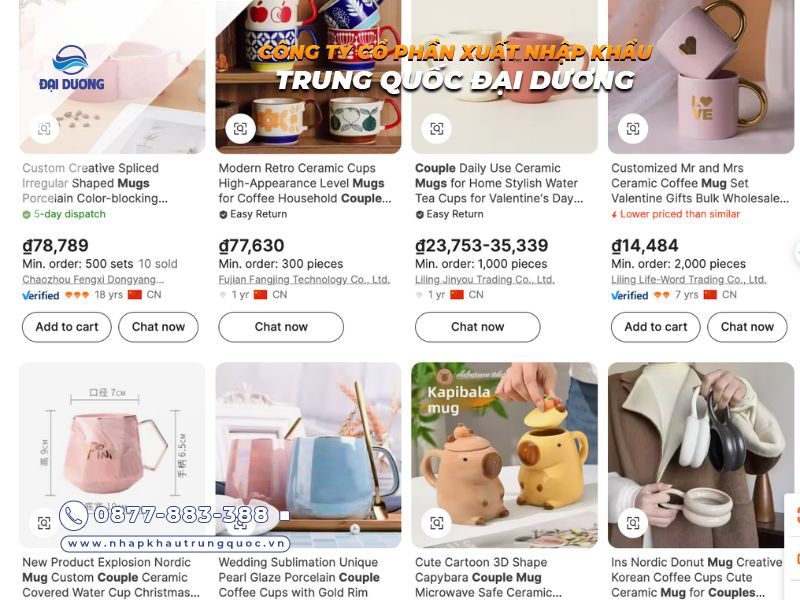Click the Verified badge for Liling Life-Word Trading

(x=630, y=295)
